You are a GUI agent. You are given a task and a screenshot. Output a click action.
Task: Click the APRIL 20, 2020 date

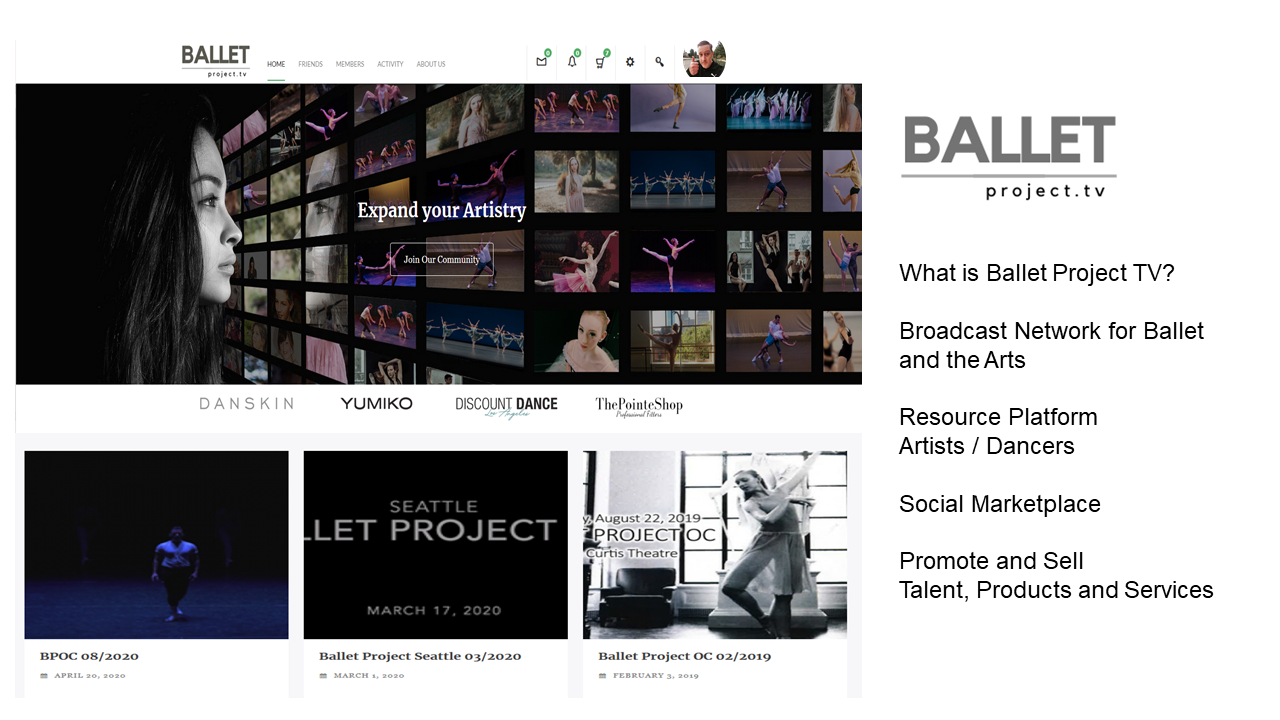pyautogui.click(x=90, y=676)
